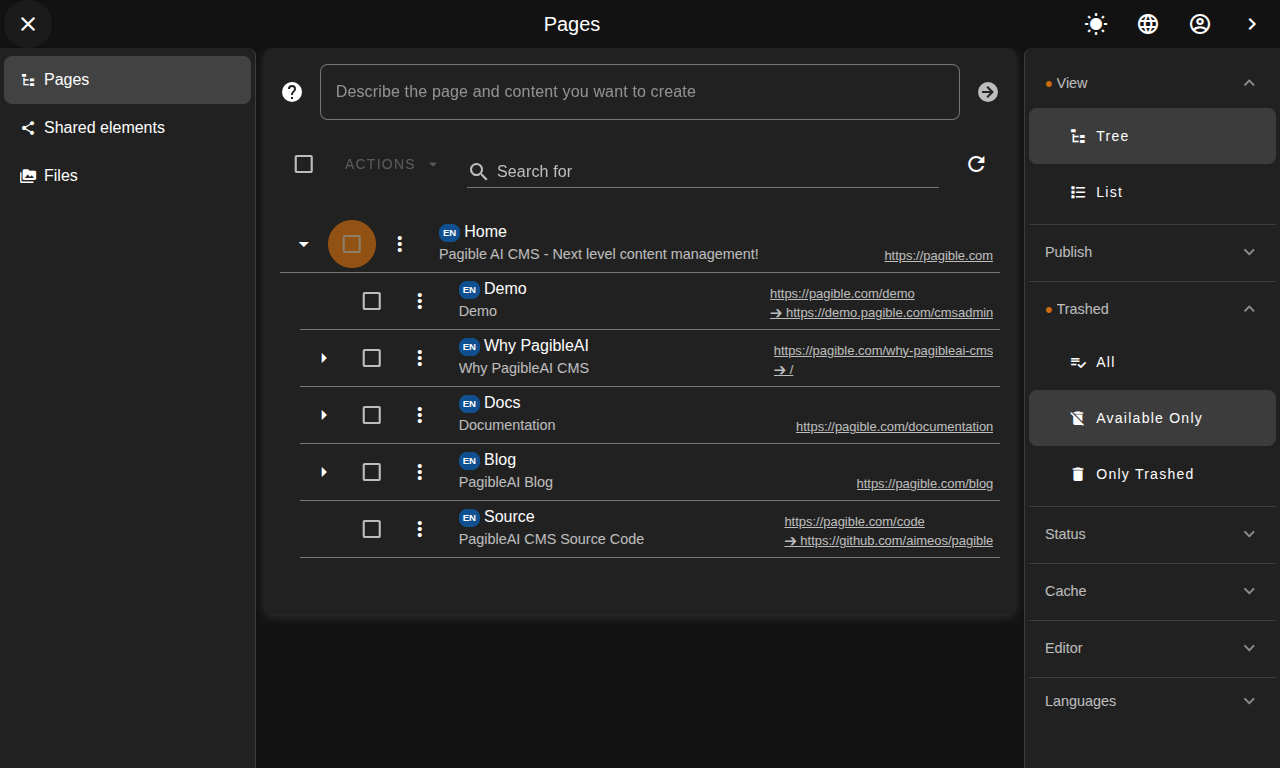Image resolution: width=1280 pixels, height=768 pixels.
Task: Click the help question mark icon
Action: click(291, 92)
